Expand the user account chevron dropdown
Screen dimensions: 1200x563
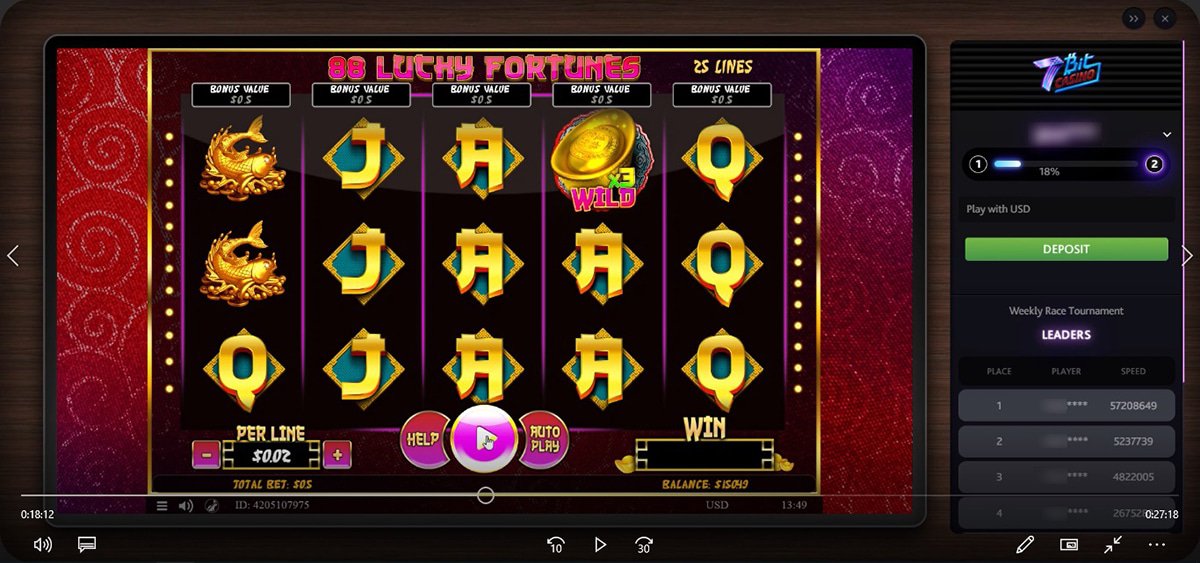click(1166, 134)
